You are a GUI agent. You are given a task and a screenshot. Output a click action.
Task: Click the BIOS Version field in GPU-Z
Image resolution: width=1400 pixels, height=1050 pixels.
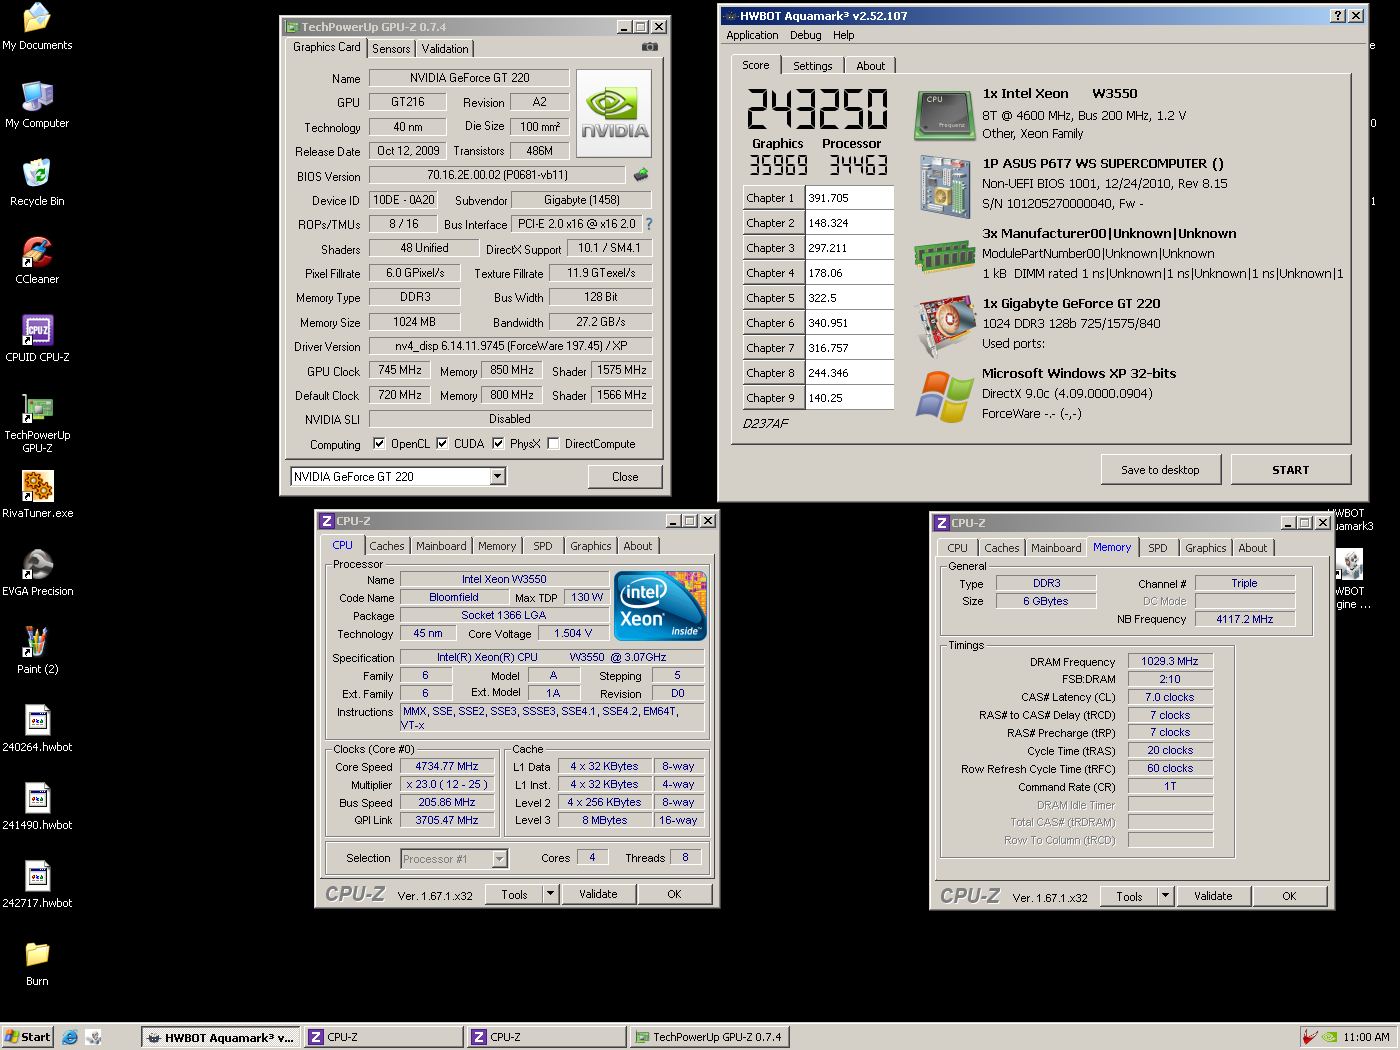point(497,175)
